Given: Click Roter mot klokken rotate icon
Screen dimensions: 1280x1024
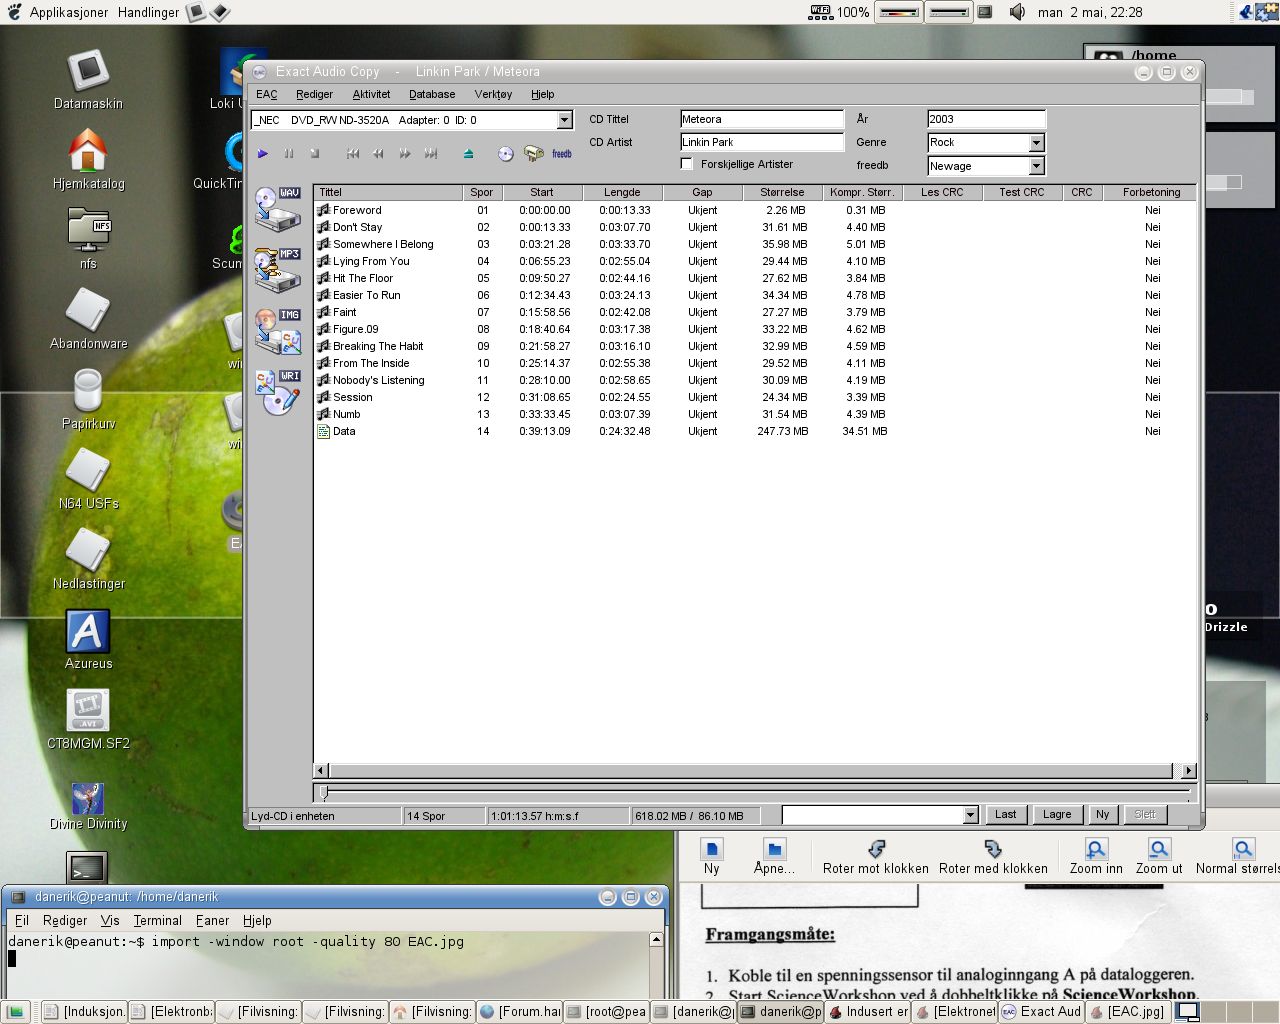Looking at the screenshot, I should tap(876, 857).
